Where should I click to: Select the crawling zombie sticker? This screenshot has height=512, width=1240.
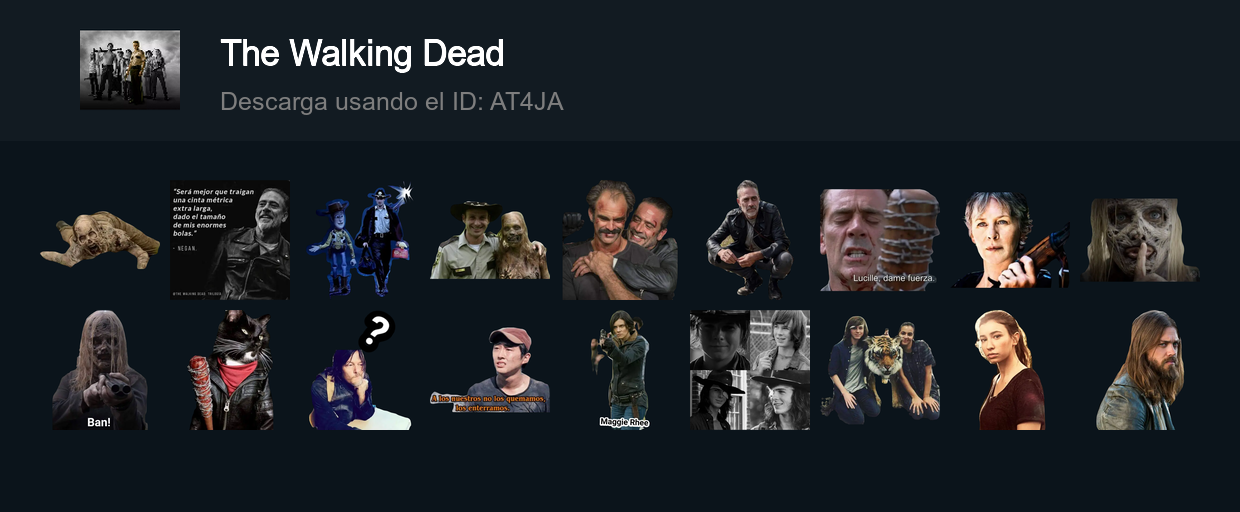pos(100,240)
